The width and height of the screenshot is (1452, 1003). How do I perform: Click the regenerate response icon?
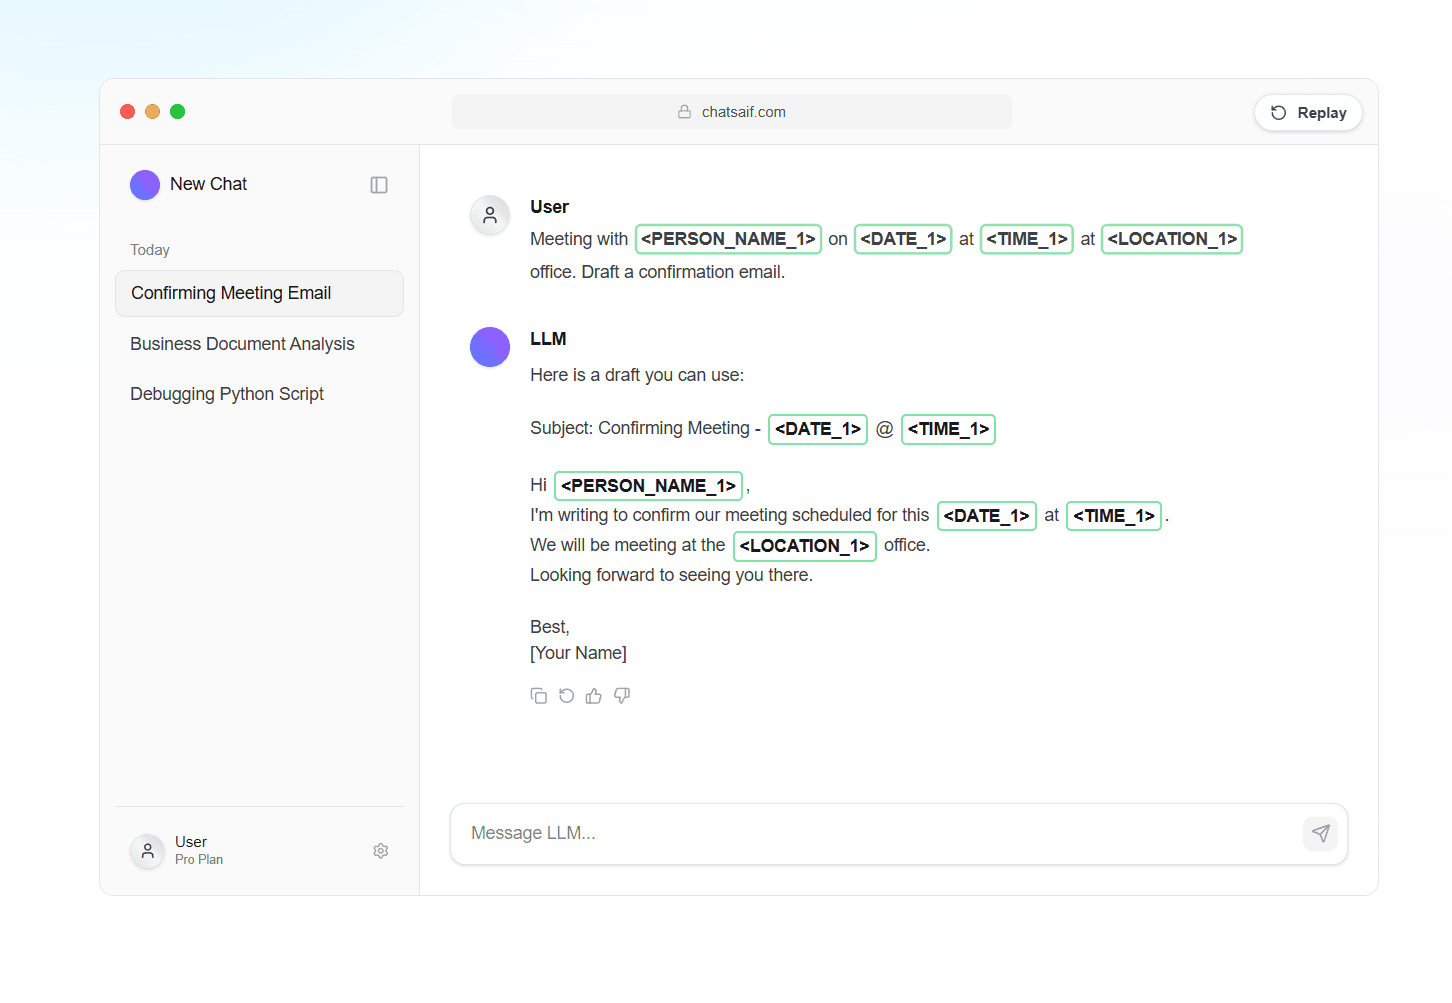tap(566, 695)
